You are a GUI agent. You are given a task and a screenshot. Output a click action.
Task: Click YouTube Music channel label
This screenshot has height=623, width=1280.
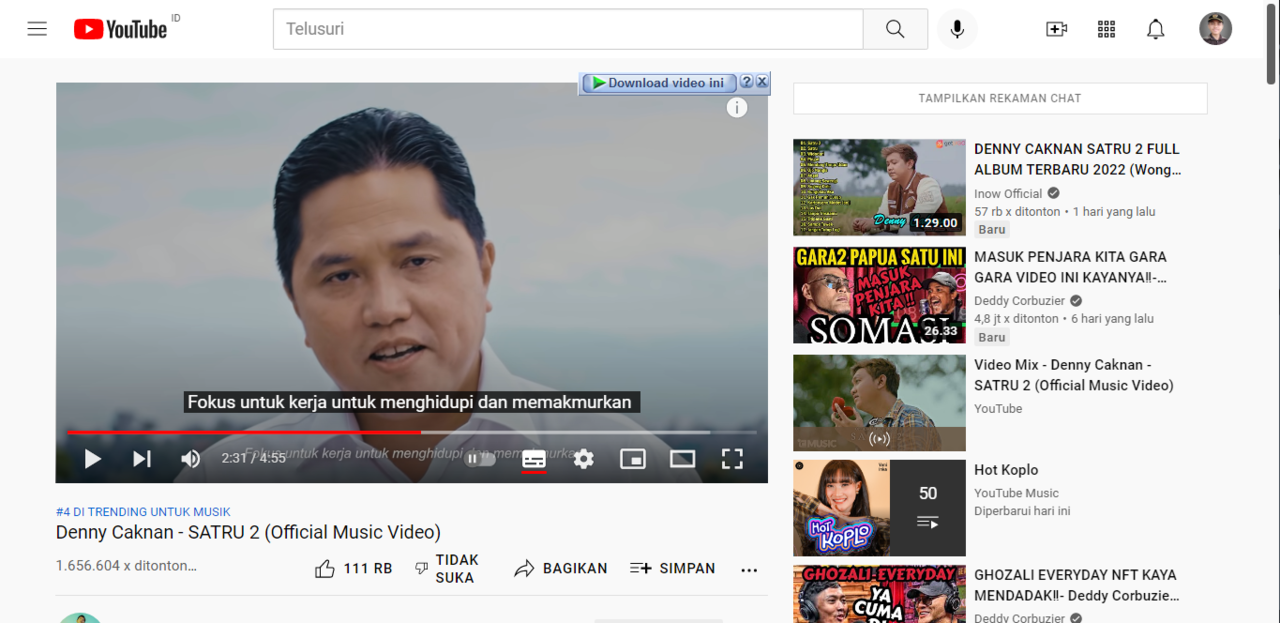coord(1016,493)
